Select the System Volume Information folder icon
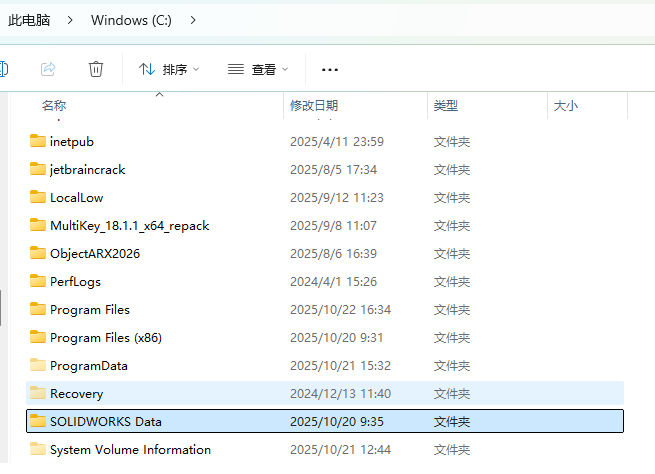655x474 pixels. tap(38, 449)
